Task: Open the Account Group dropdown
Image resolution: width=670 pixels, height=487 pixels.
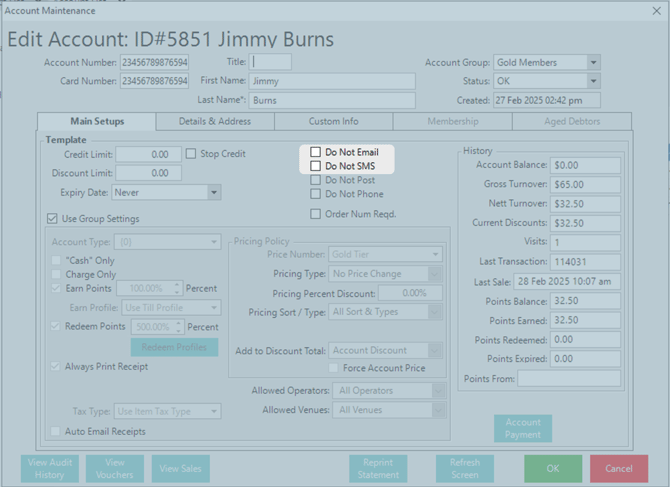Action: coord(593,62)
